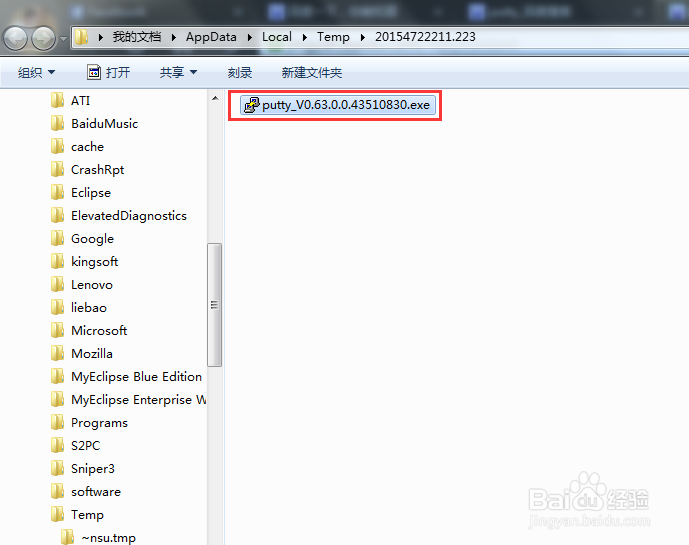Go back using the Back arrow button
This screenshot has width=689, height=545.
(x=16, y=38)
